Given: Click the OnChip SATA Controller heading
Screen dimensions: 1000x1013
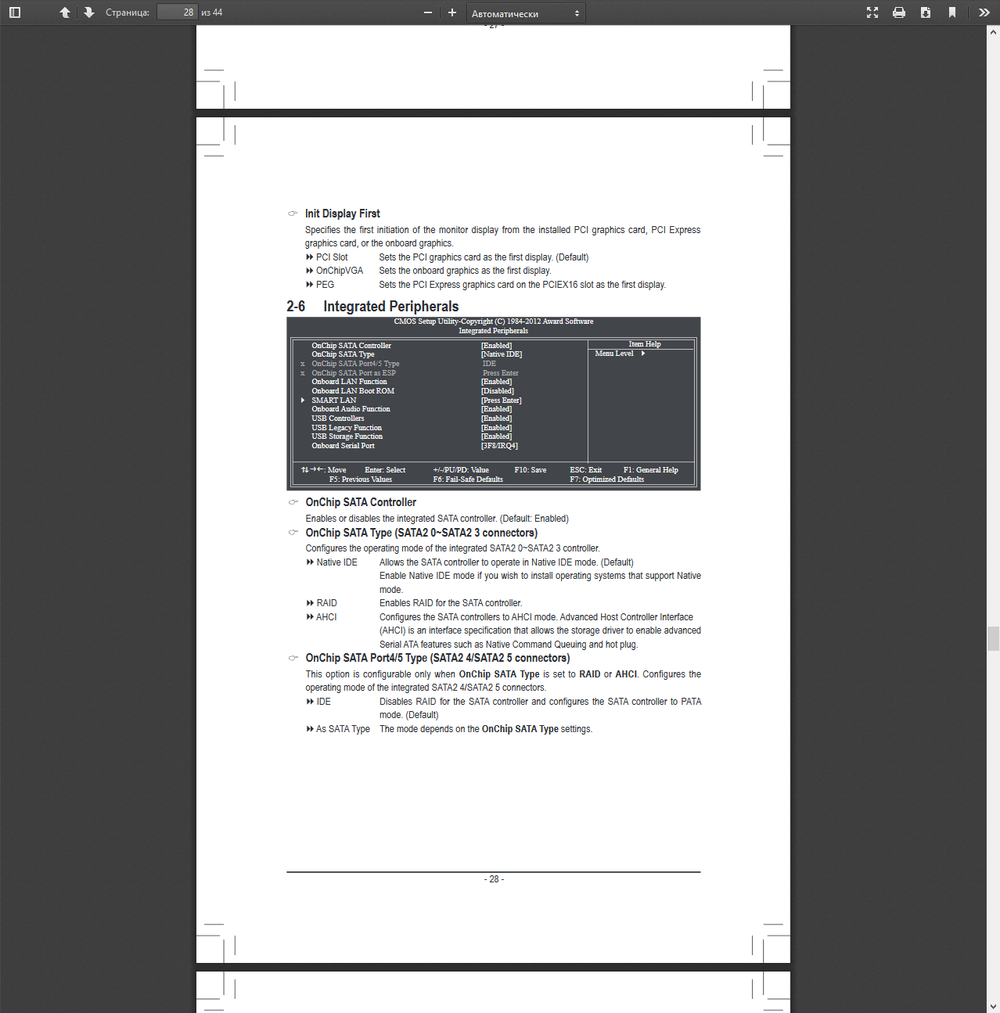Looking at the screenshot, I should coord(360,502).
